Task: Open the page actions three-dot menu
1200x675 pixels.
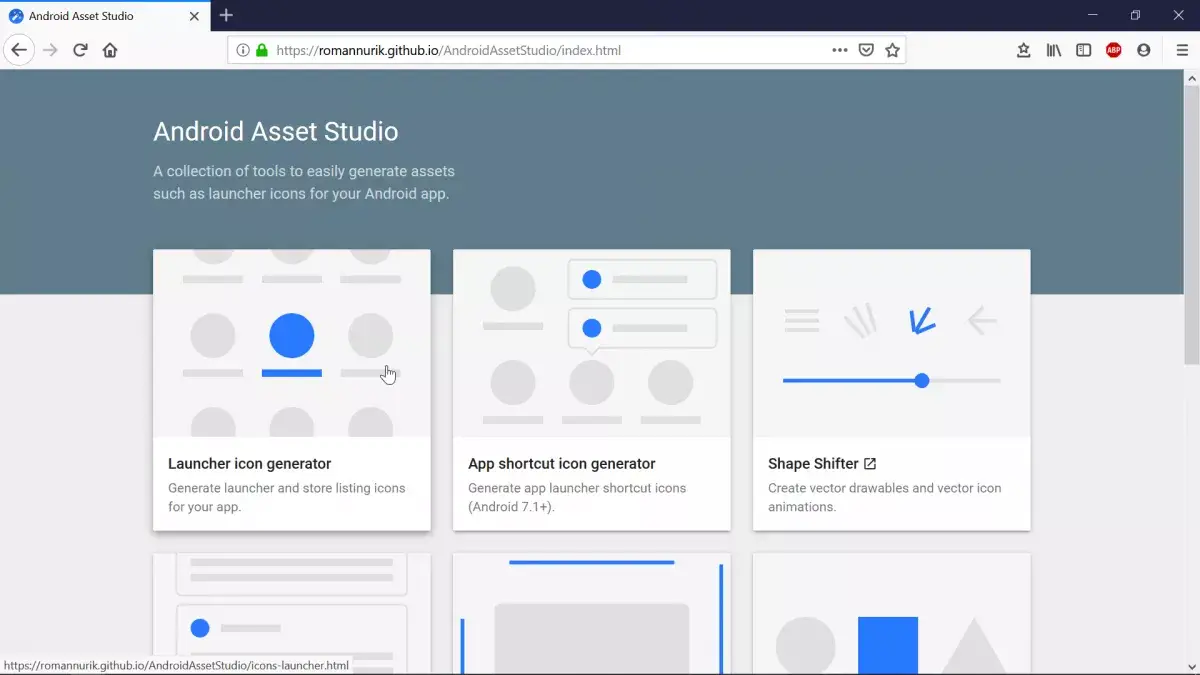Action: point(839,50)
